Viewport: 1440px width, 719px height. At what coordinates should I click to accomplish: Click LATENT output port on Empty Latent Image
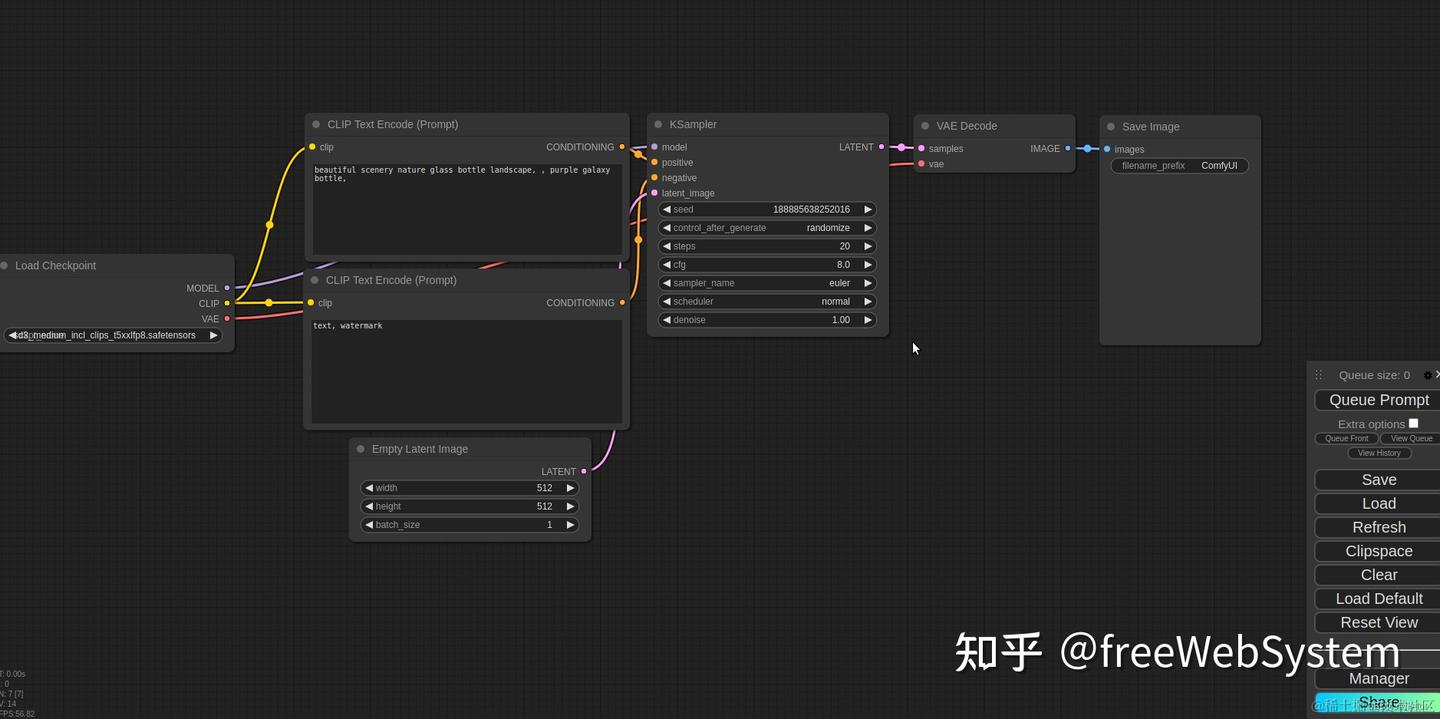(x=584, y=472)
